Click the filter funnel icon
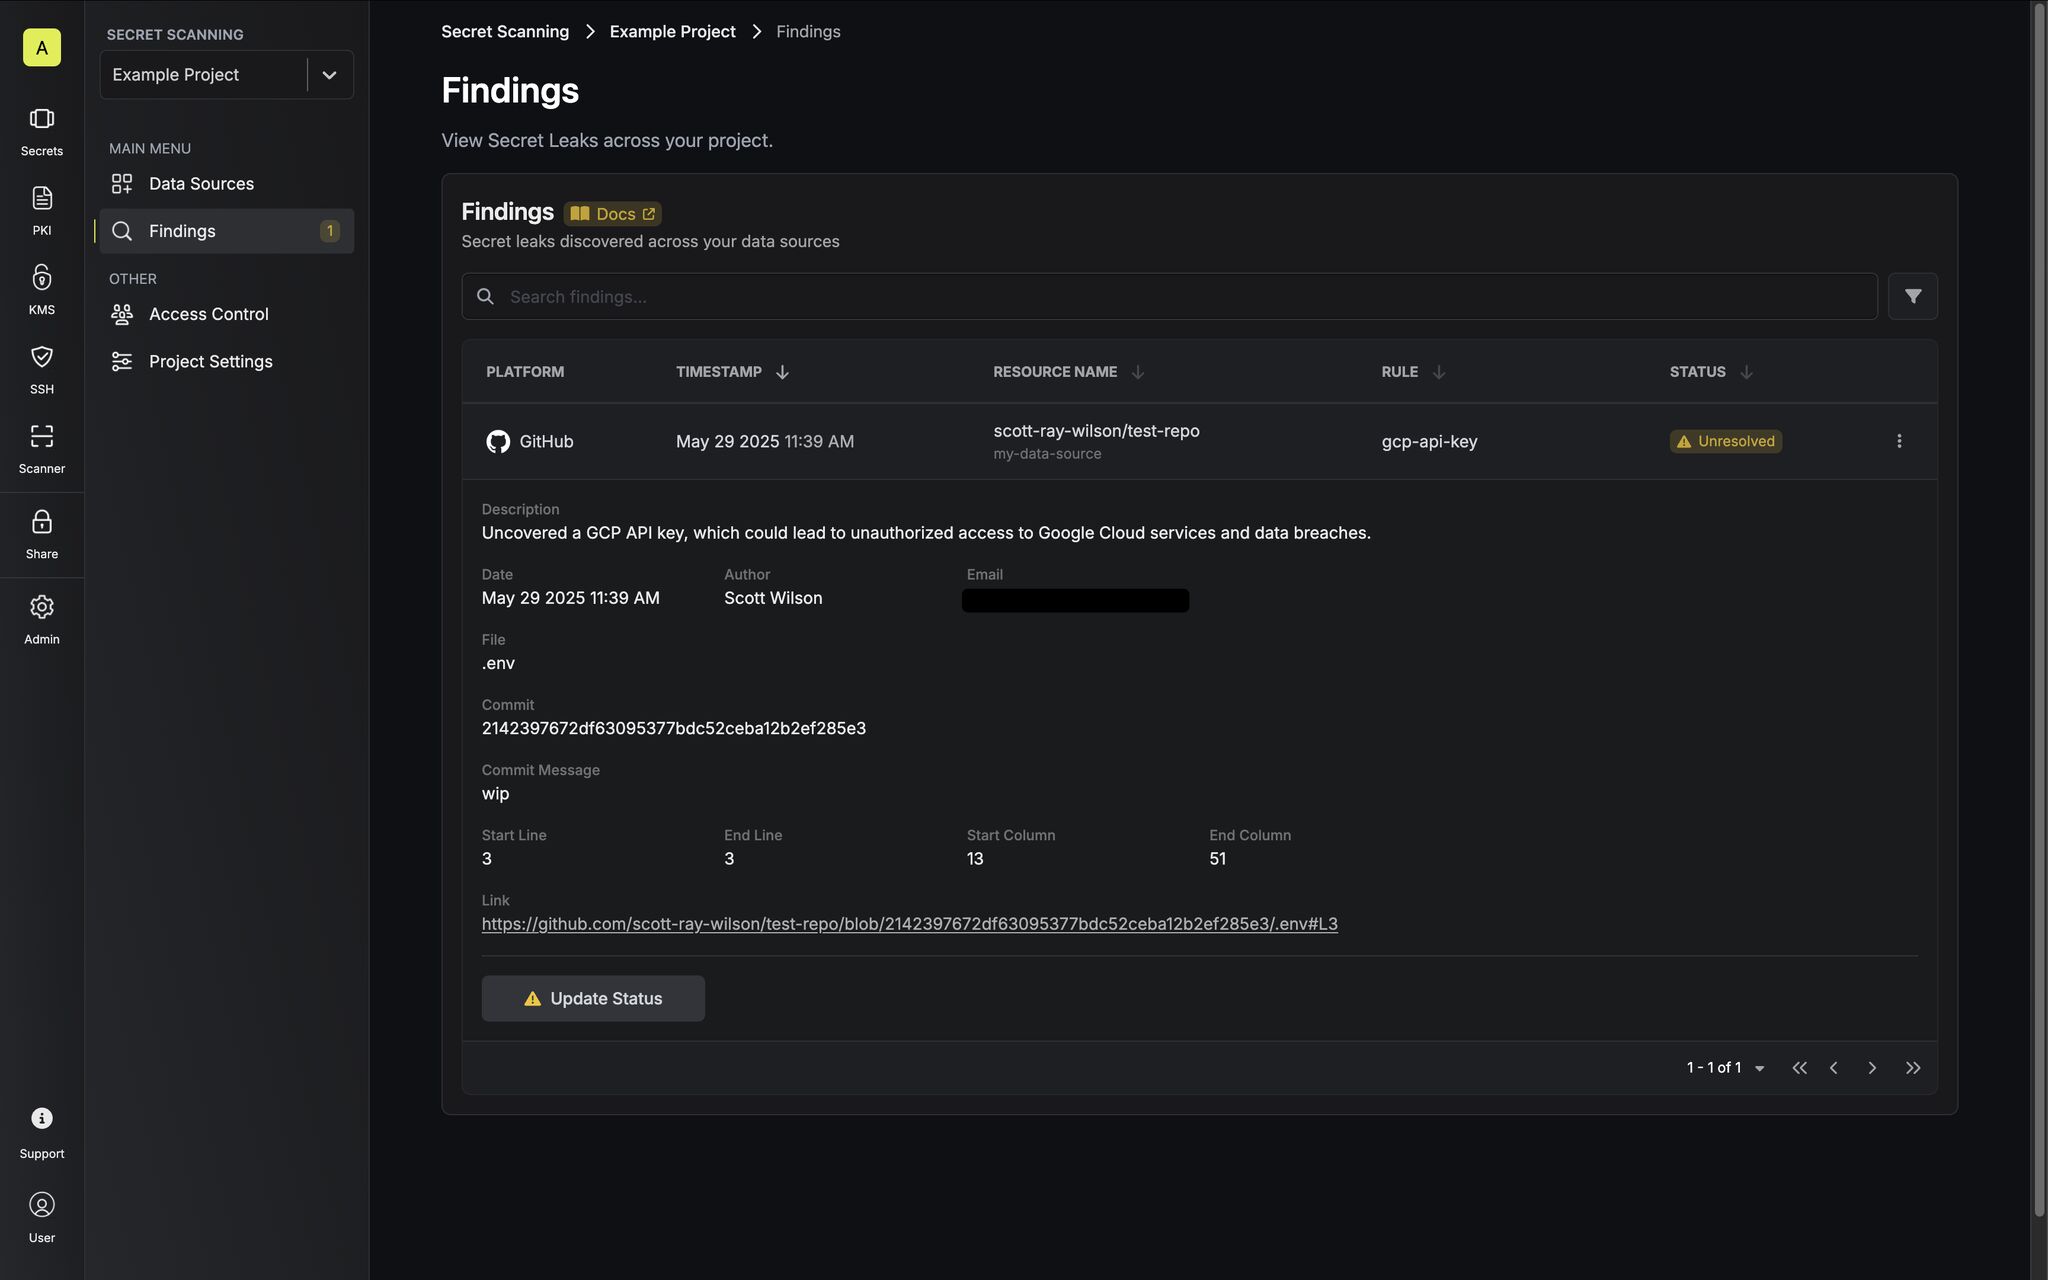 (x=1912, y=296)
